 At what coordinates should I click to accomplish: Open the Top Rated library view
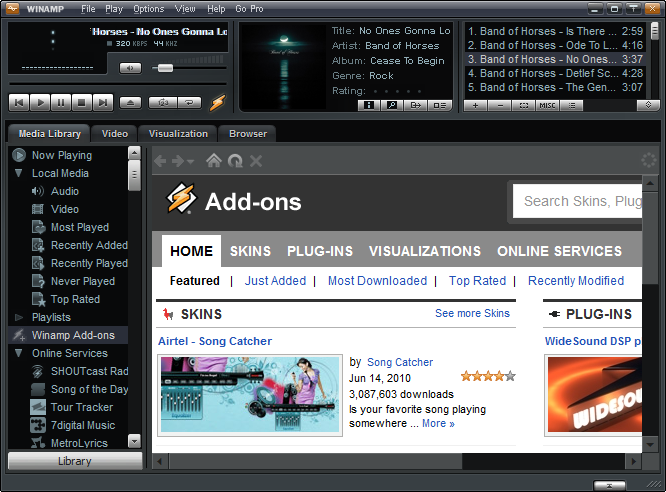click(75, 299)
